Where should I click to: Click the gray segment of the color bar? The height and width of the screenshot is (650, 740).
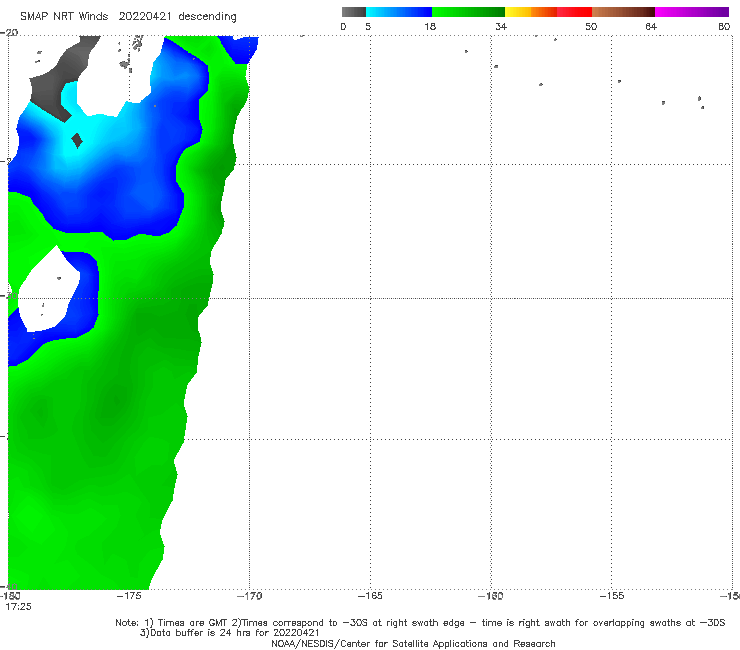(354, 12)
